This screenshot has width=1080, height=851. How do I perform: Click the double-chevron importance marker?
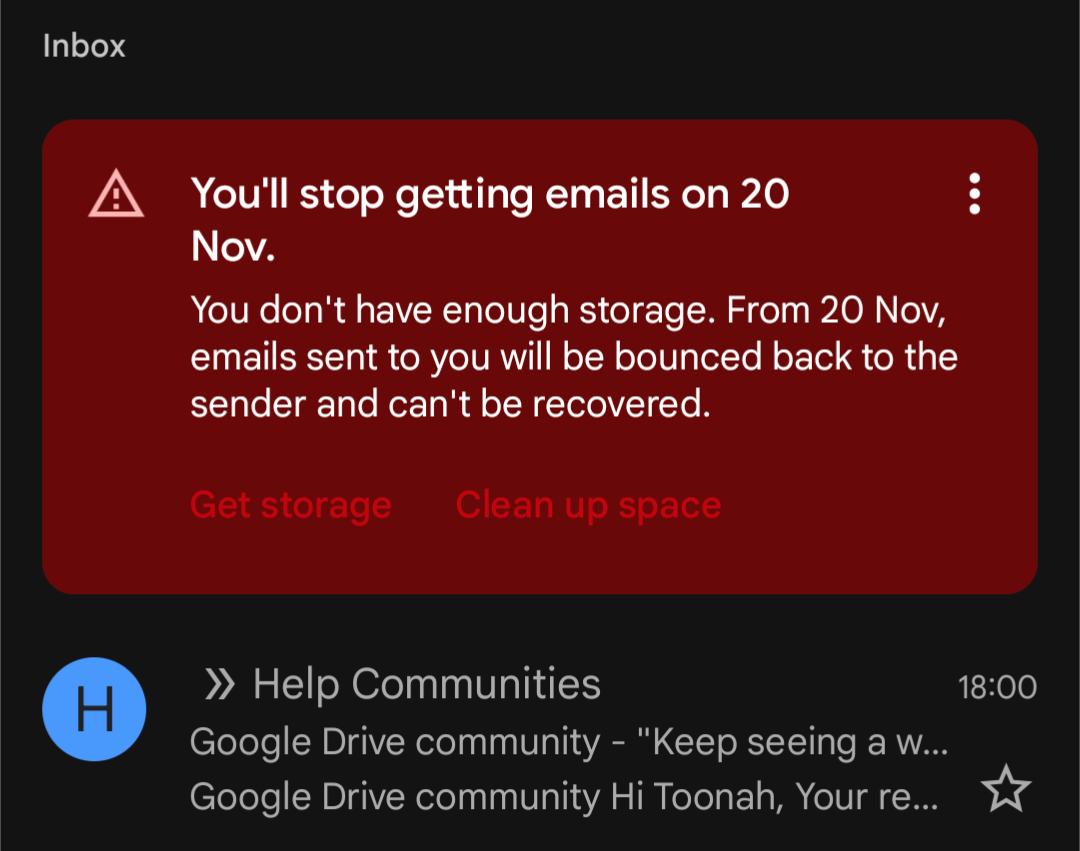tap(220, 685)
